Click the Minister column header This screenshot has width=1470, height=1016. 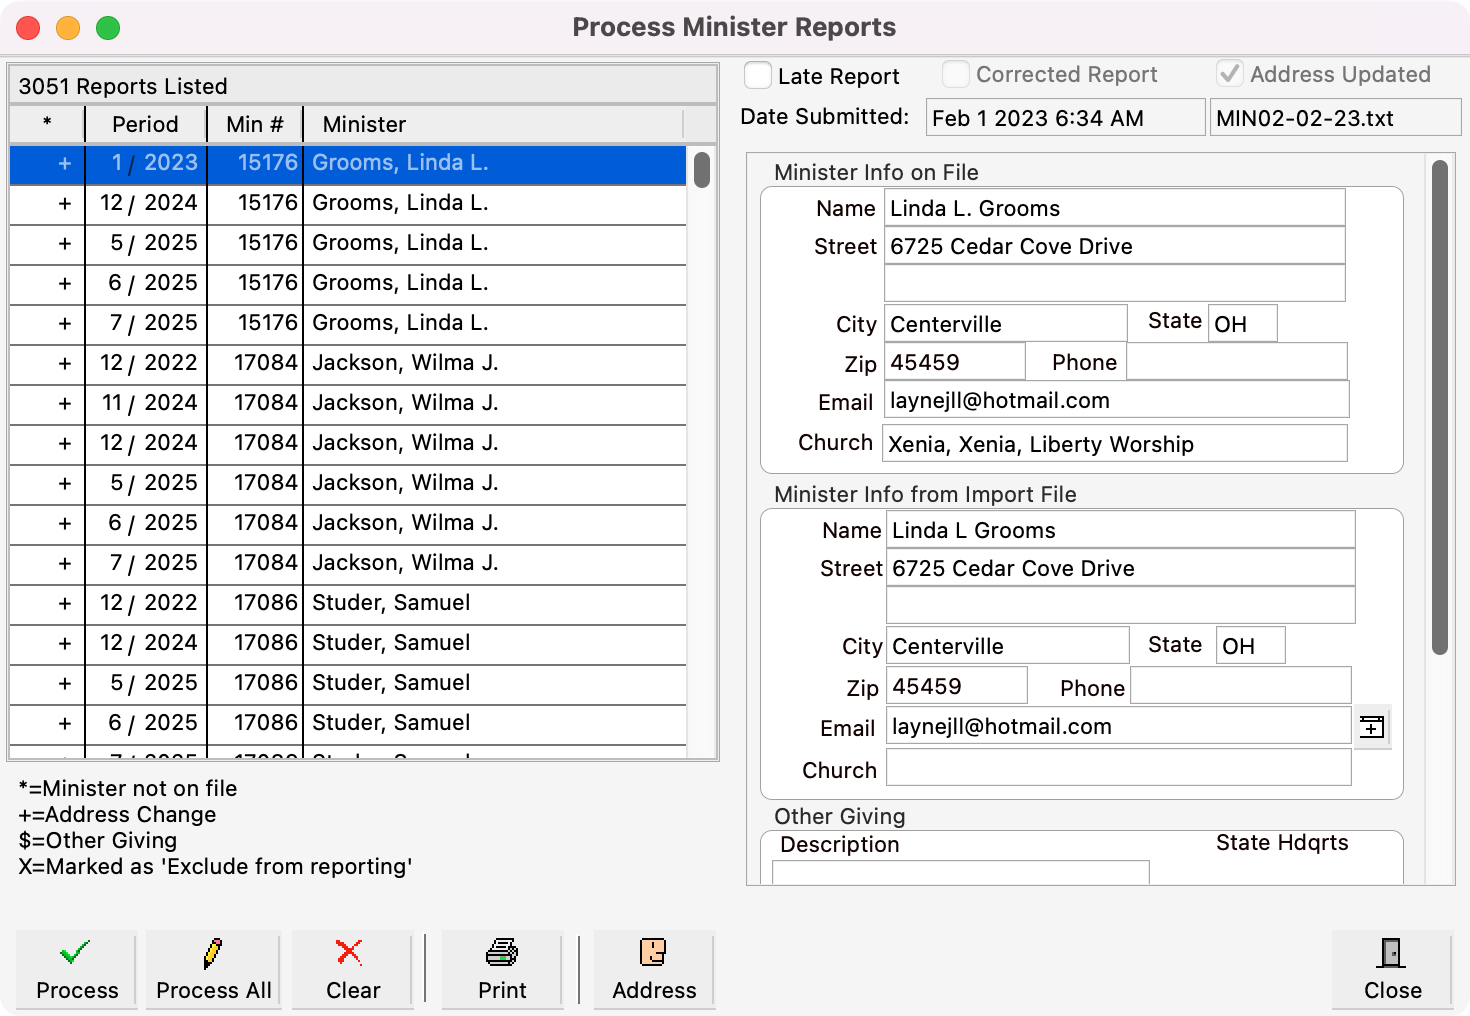(x=363, y=124)
